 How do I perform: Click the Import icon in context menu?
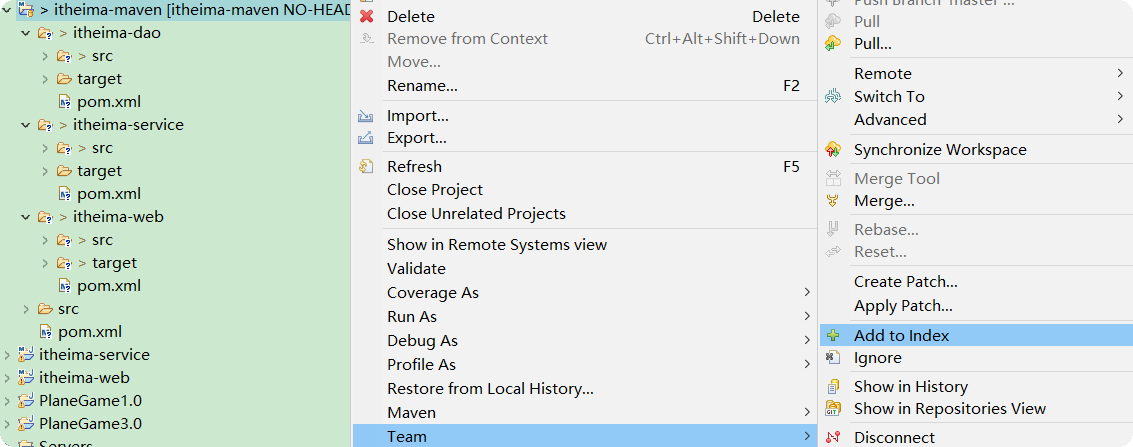click(366, 116)
